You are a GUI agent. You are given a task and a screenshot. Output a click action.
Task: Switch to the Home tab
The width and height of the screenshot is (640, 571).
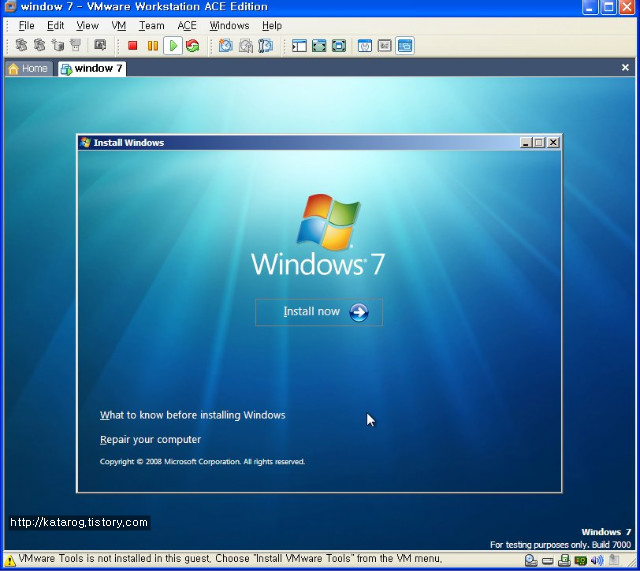(28, 69)
